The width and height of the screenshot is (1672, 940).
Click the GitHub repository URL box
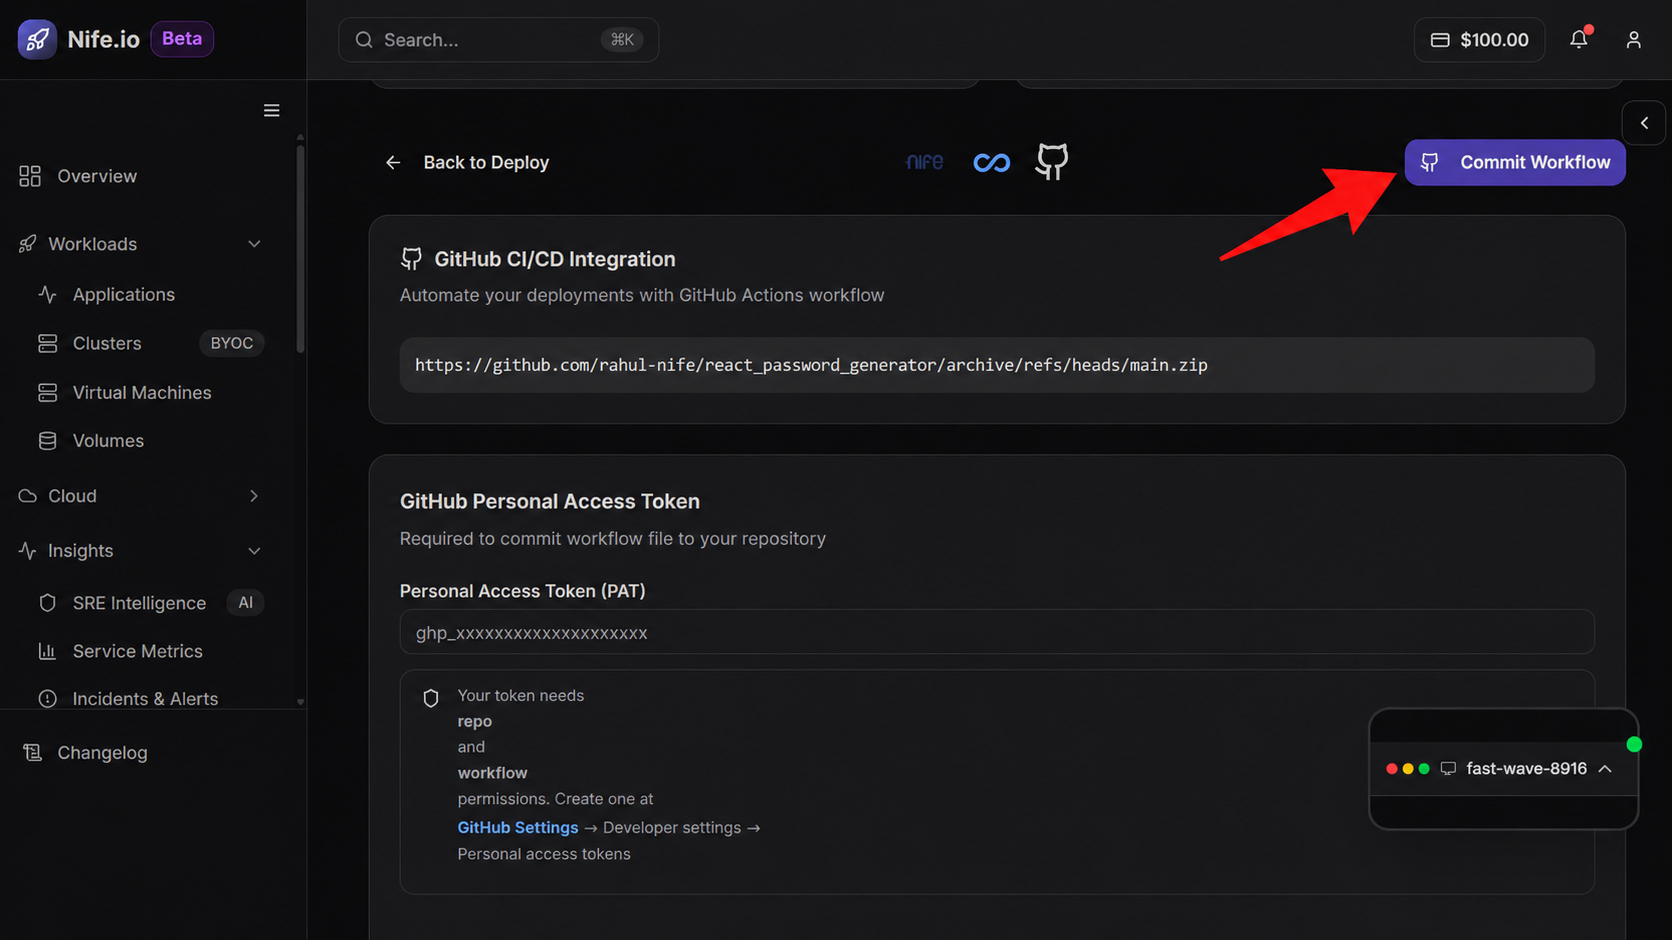coord(996,365)
